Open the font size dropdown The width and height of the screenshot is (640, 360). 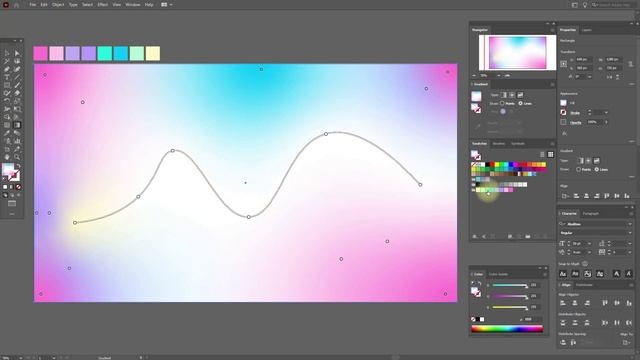[x=589, y=243]
